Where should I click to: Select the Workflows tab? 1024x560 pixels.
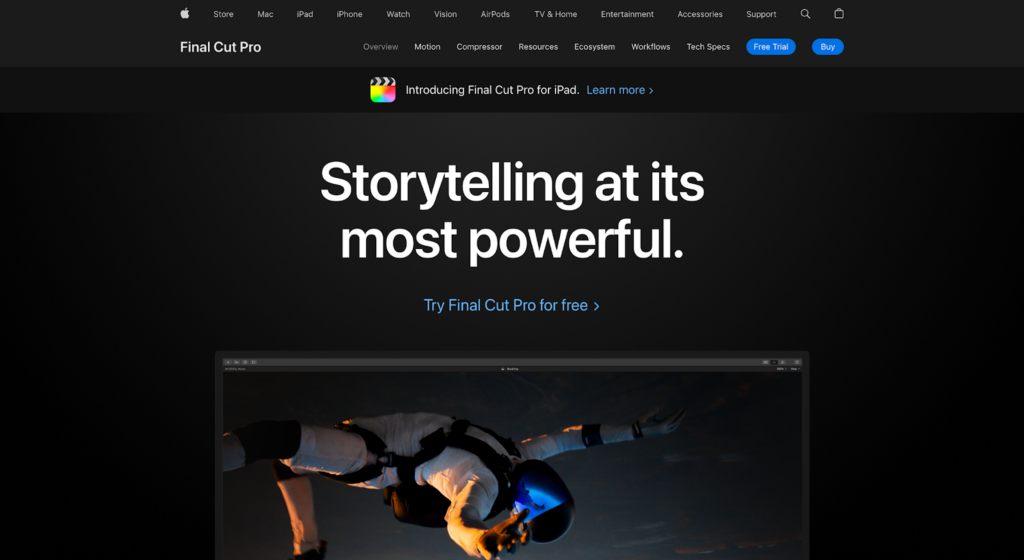coord(650,47)
